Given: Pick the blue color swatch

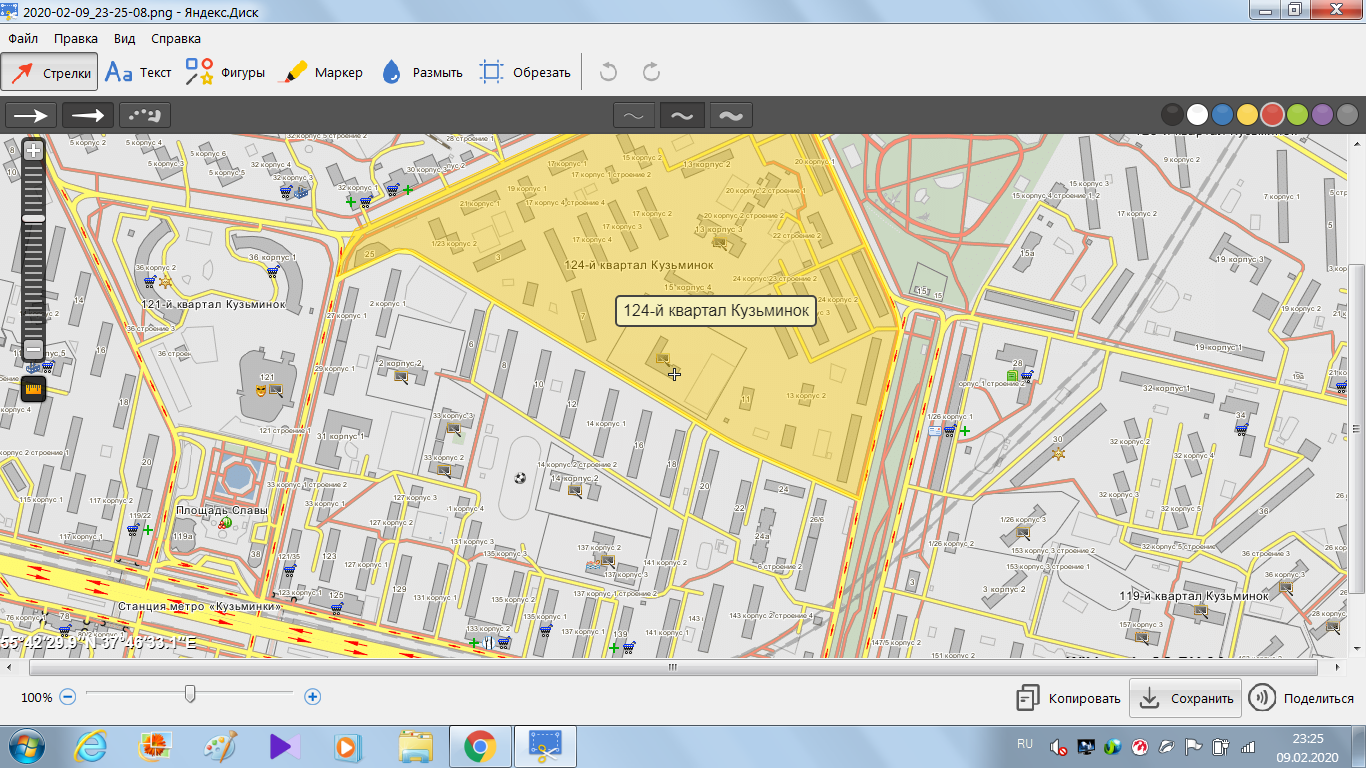Looking at the screenshot, I should 1222,116.
